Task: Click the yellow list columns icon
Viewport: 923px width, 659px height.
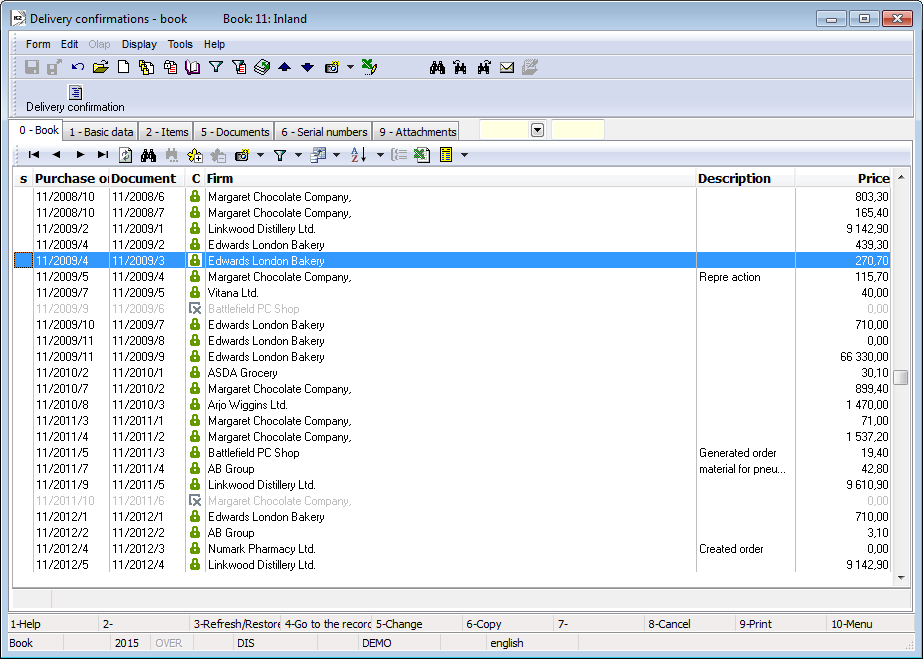Action: click(x=446, y=155)
